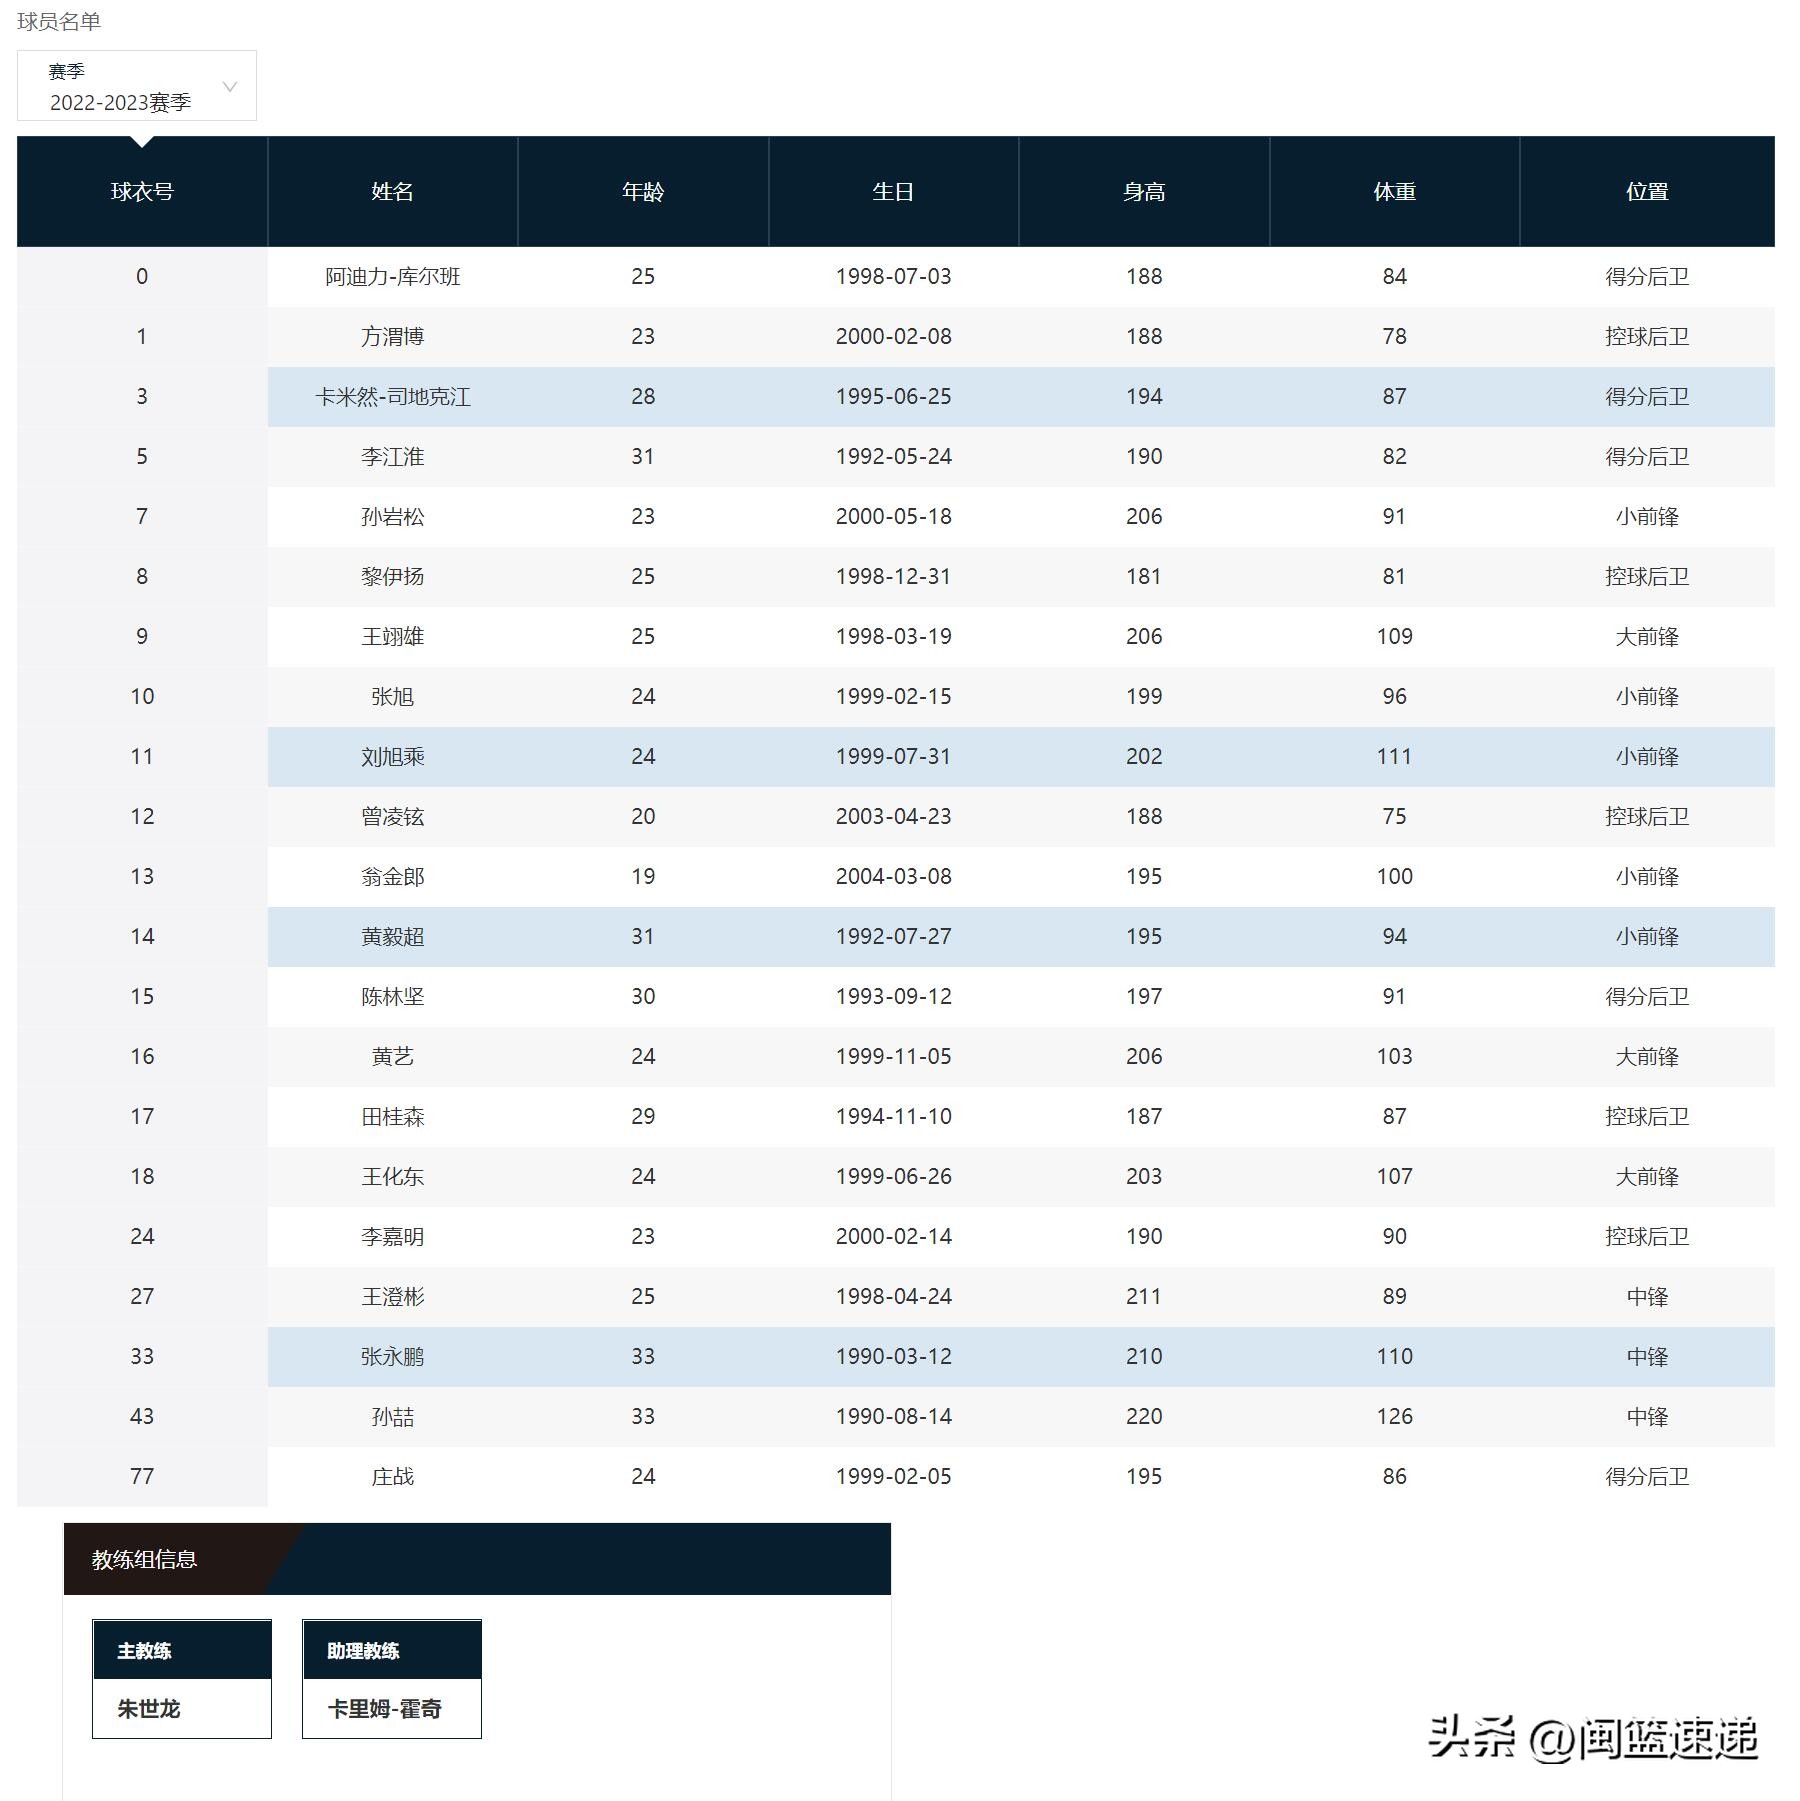This screenshot has height=1801, width=1800.
Task: Click height value 211
Action: [1144, 1297]
